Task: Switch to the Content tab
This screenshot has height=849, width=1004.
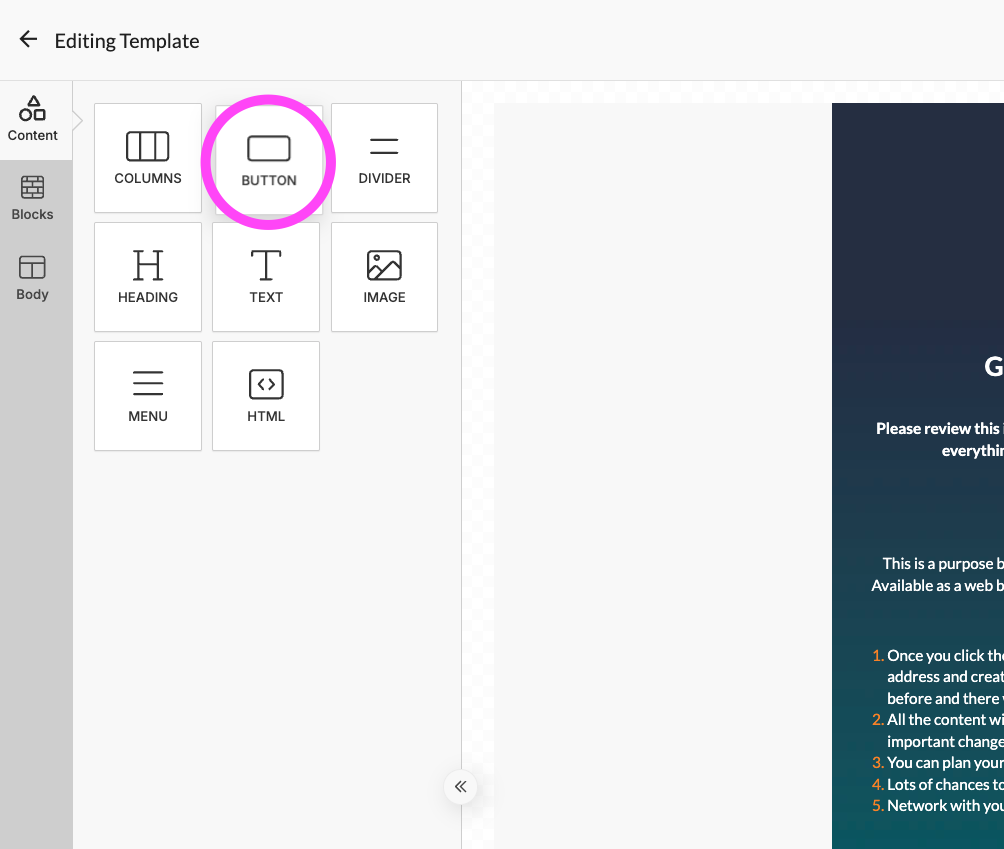Action: [x=33, y=120]
